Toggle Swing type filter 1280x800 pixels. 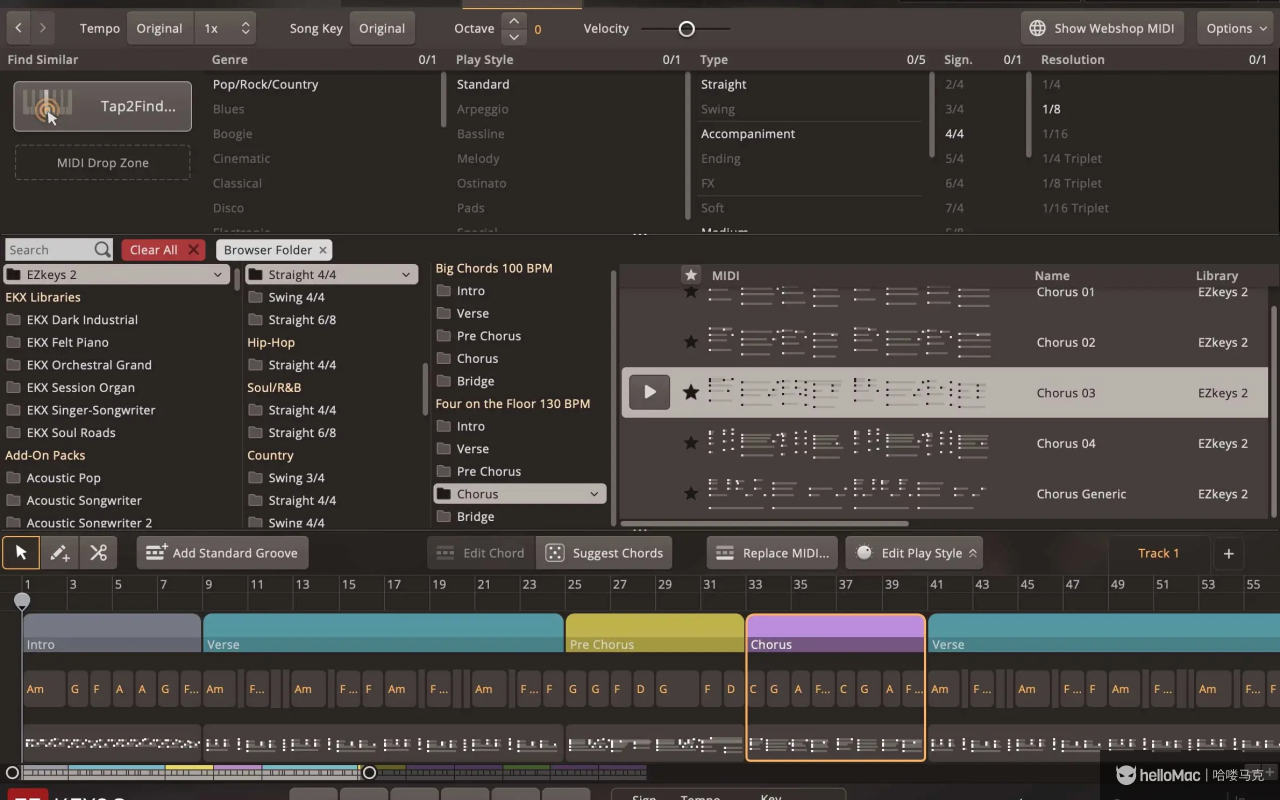[x=718, y=109]
